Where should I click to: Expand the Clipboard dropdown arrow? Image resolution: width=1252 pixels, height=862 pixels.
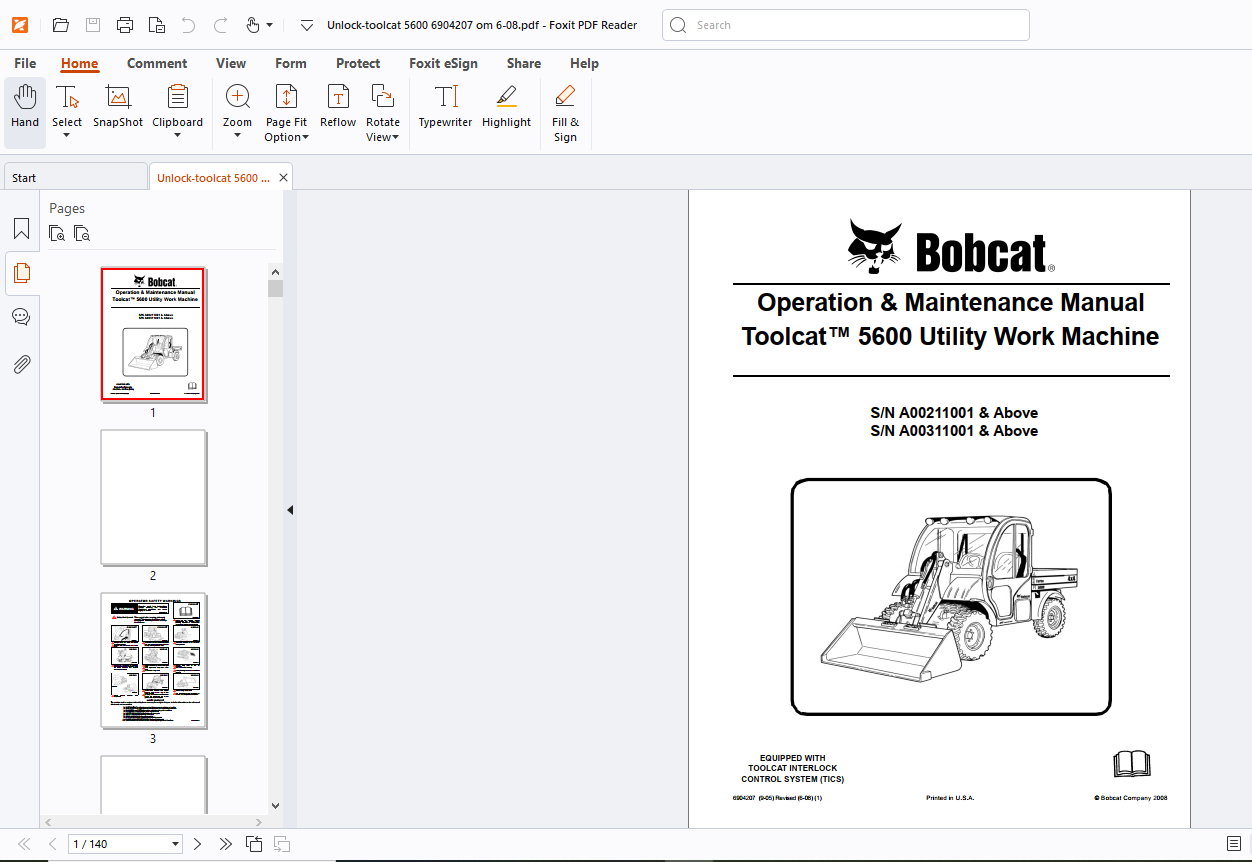click(x=177, y=136)
